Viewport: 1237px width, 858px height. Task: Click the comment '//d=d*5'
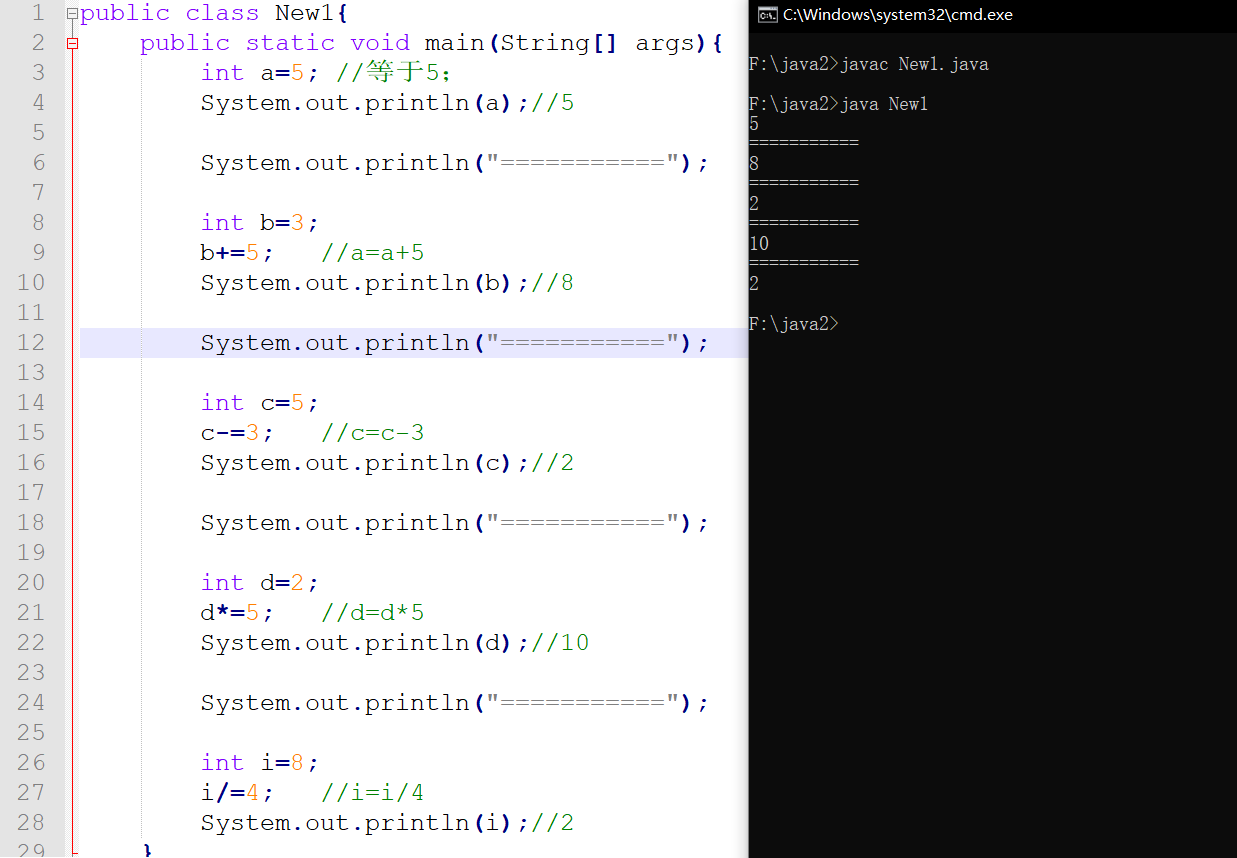373,613
